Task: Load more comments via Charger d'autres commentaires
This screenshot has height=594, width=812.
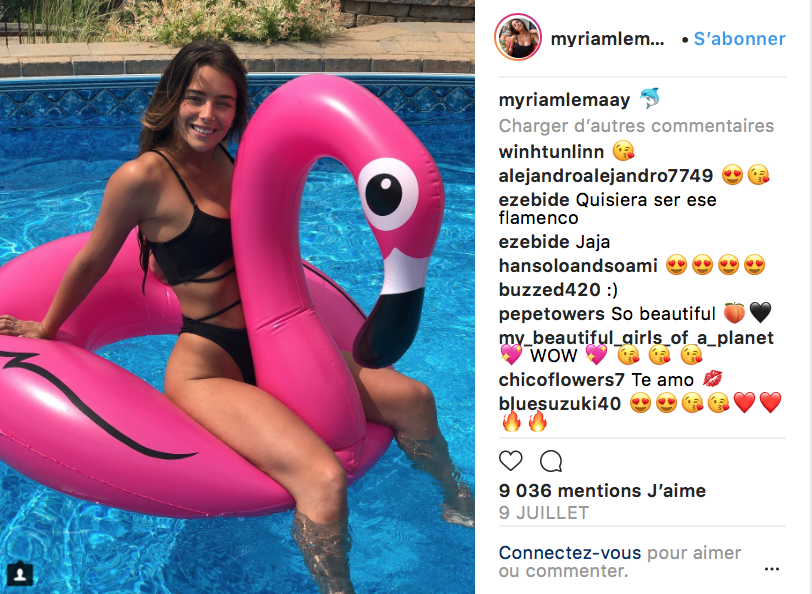Action: [x=636, y=126]
